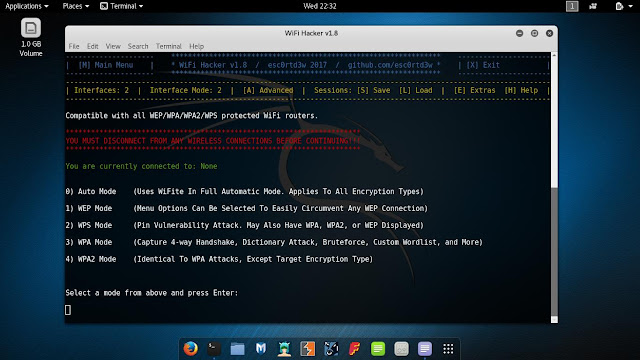Image resolution: width=640 pixels, height=360 pixels.
Task: Expand the Applications menu in top bar
Action: [x=27, y=6]
